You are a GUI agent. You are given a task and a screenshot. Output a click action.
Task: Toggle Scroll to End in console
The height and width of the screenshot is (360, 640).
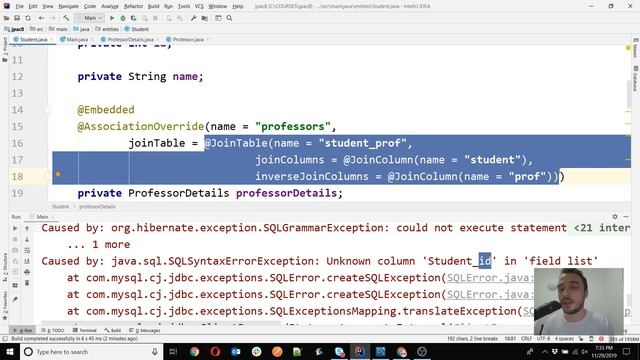coord(27,261)
